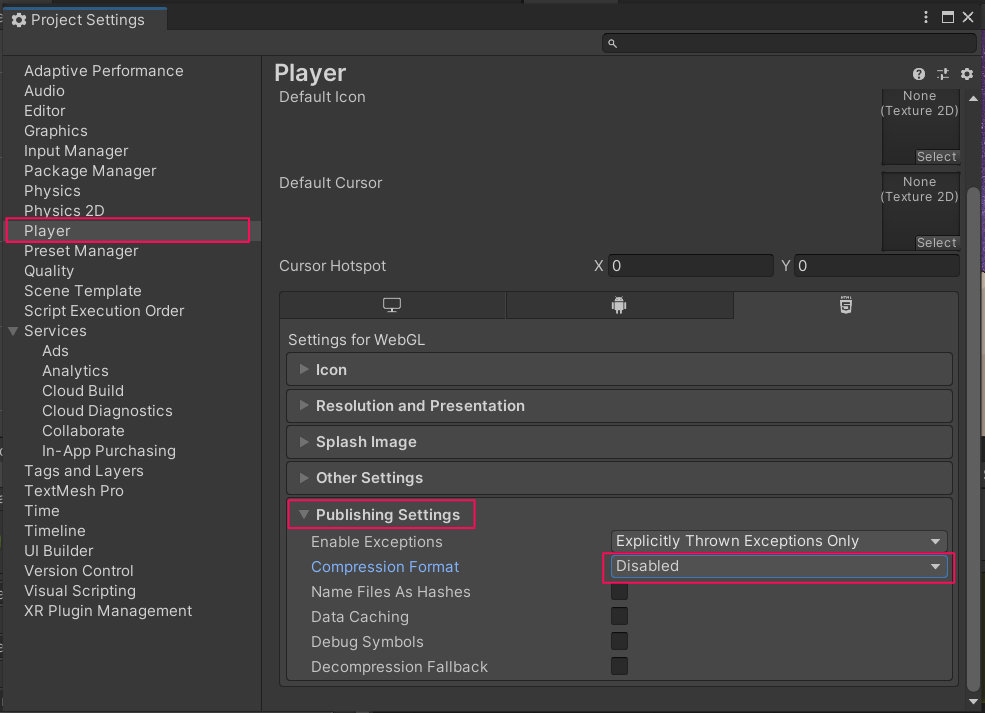
Task: Open Package Manager settings
Action: coord(90,171)
